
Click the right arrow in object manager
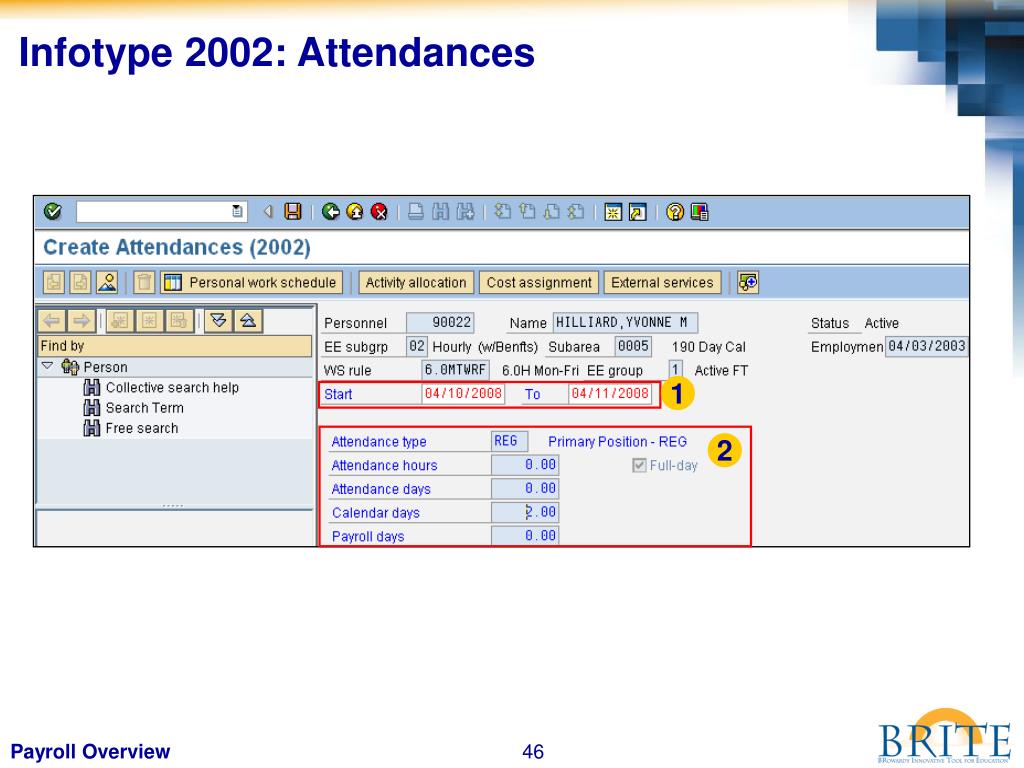pos(82,321)
